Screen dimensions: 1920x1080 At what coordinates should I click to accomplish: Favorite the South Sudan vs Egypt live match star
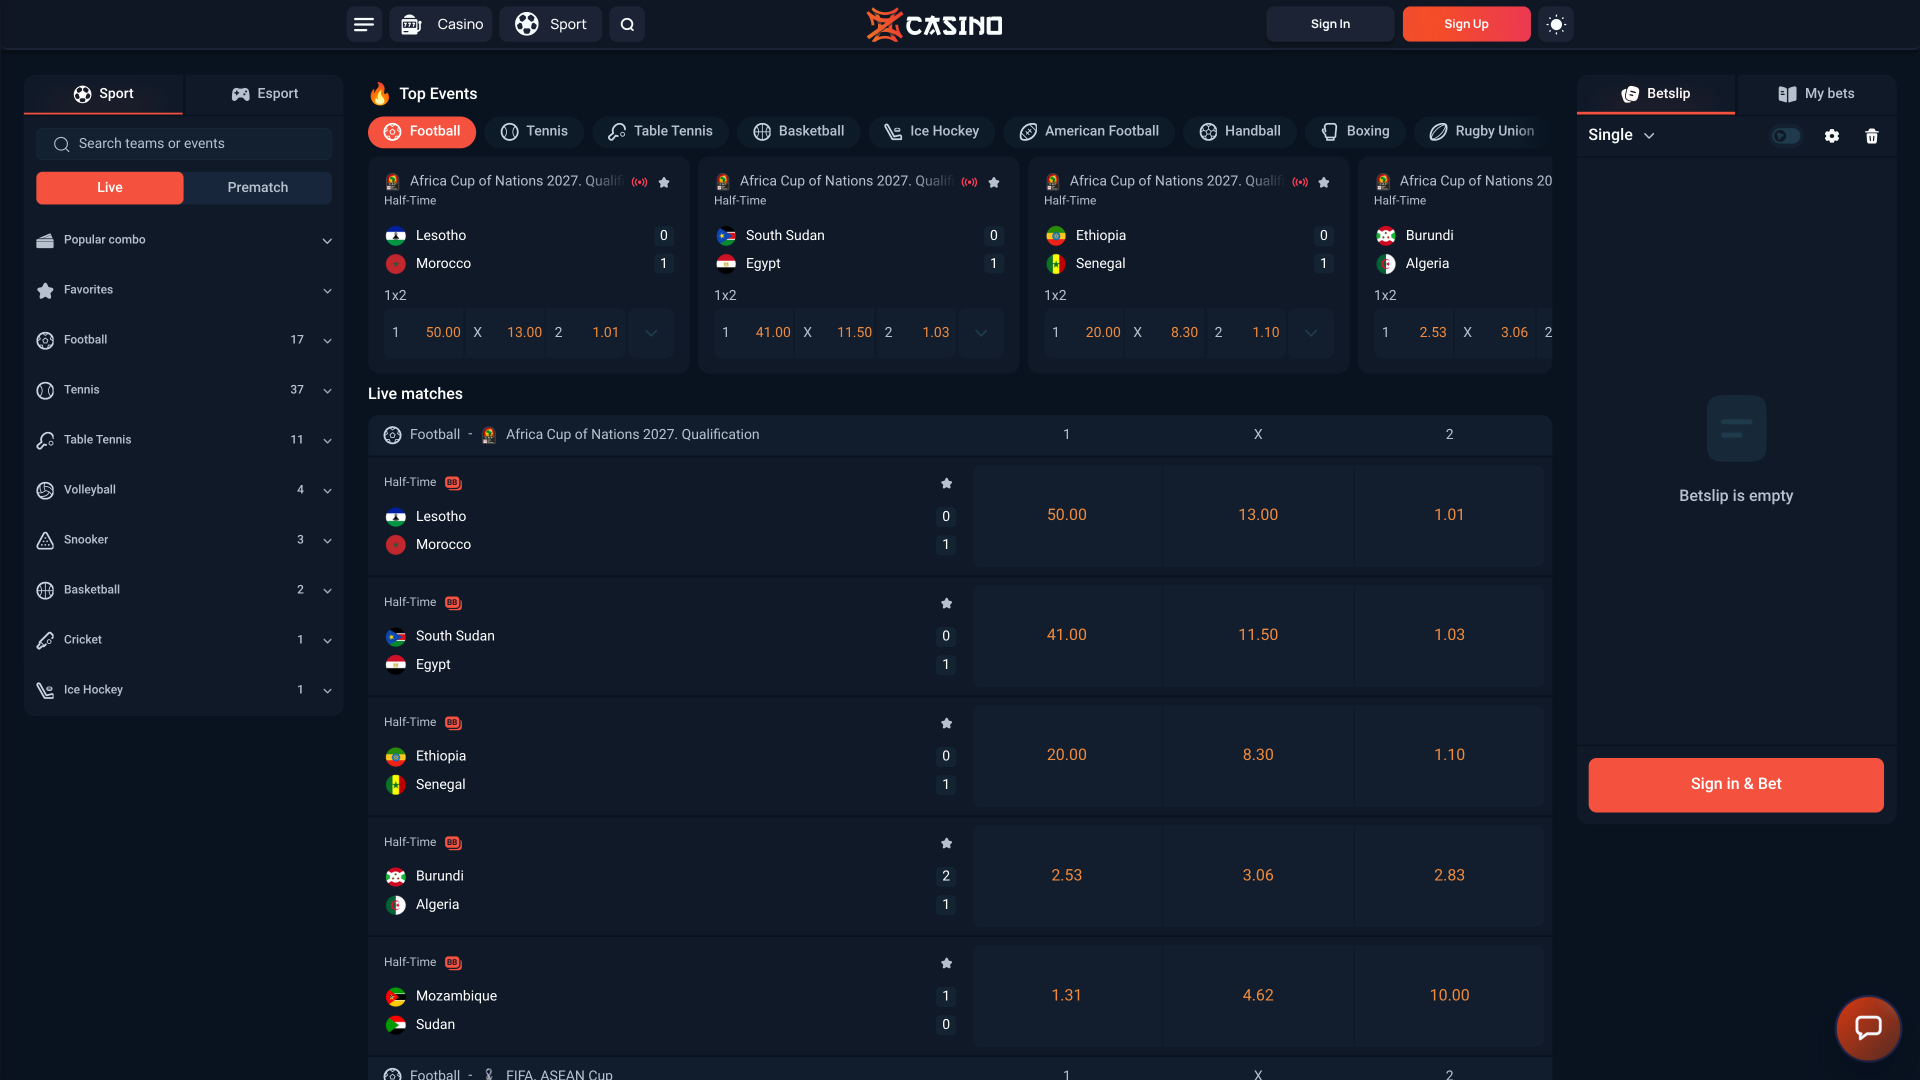click(946, 603)
